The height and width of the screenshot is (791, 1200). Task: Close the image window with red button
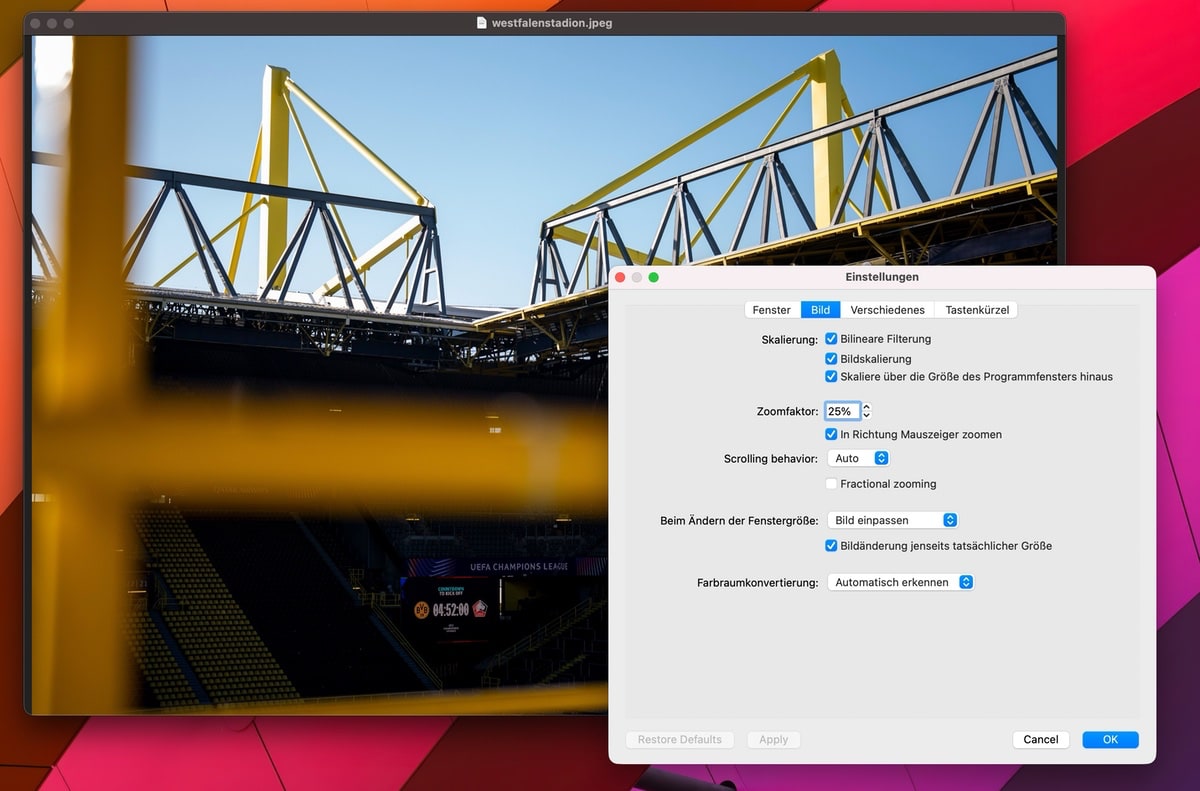[34, 23]
